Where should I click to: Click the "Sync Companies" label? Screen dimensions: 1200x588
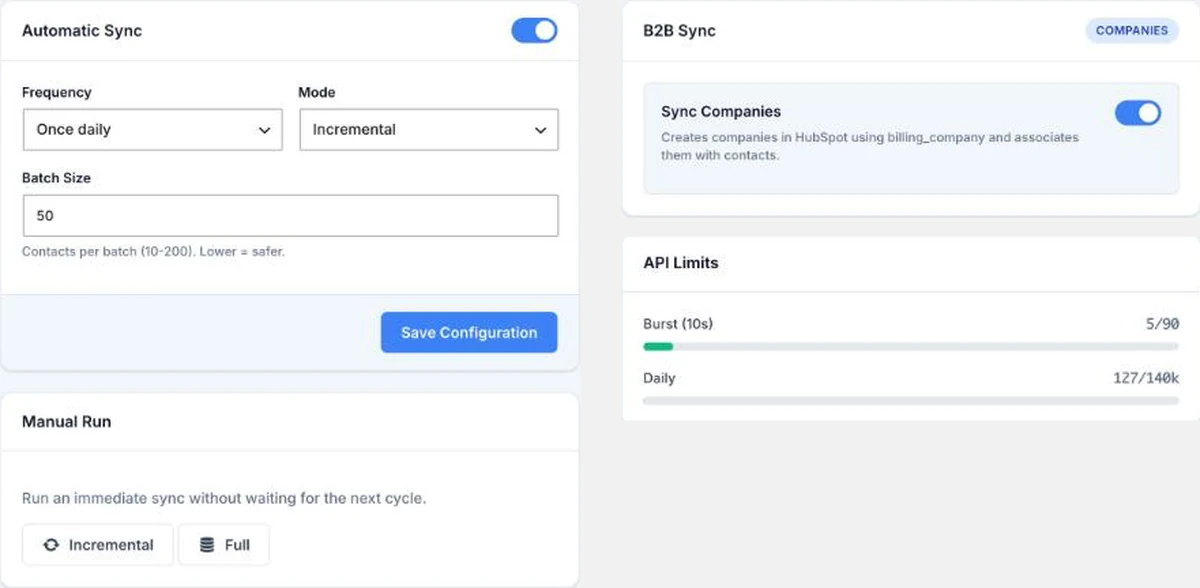721,112
